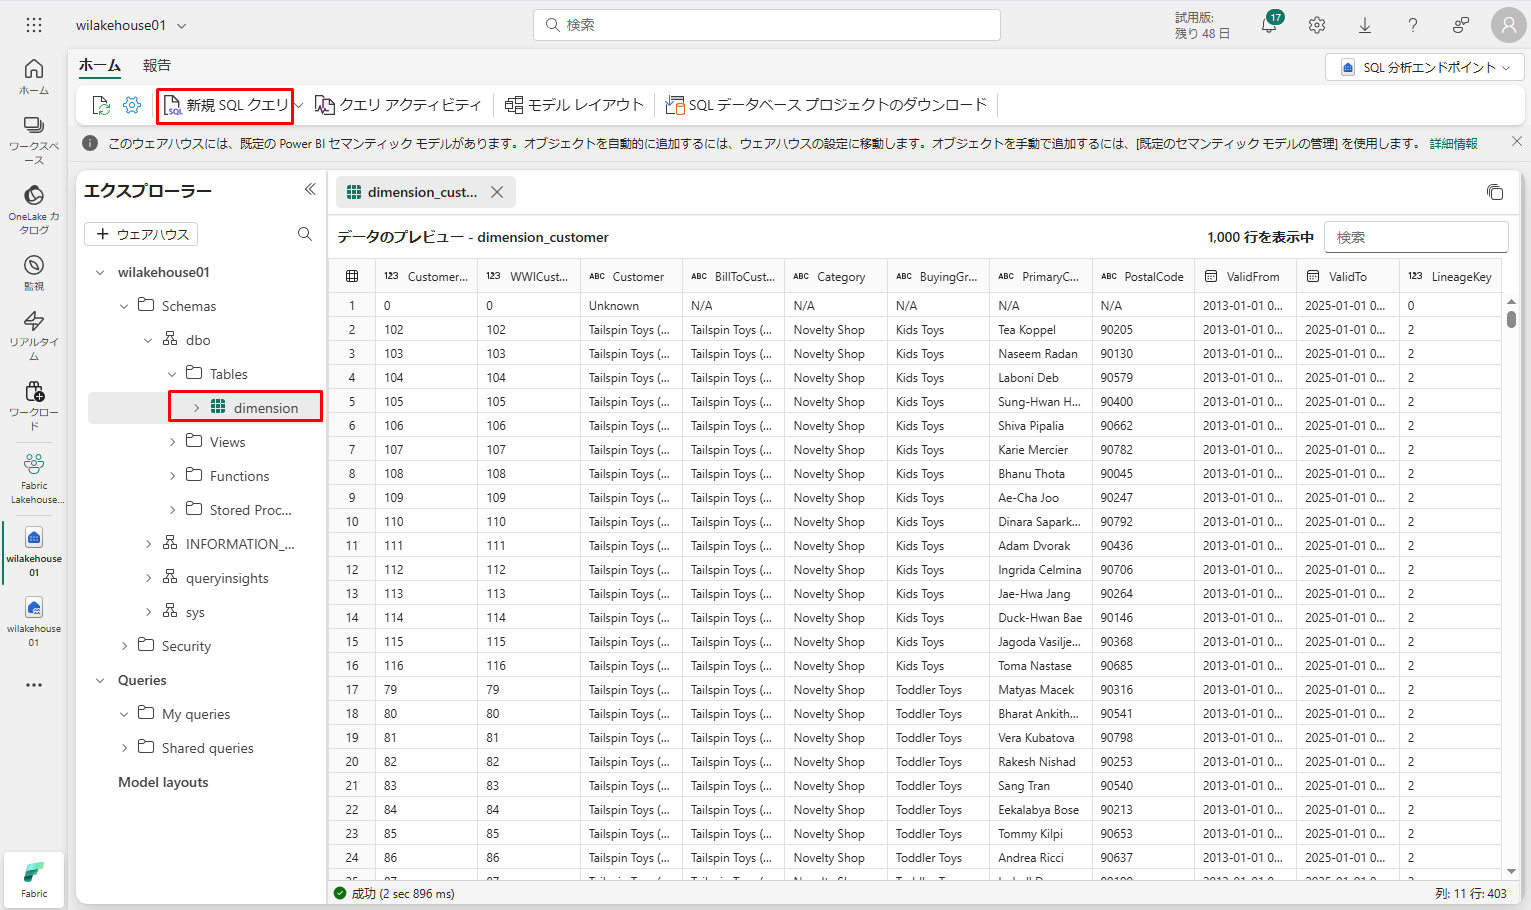Open the wilakehouse01 workspace dropdown
Viewport: 1531px width, 910px height.
pyautogui.click(x=131, y=25)
